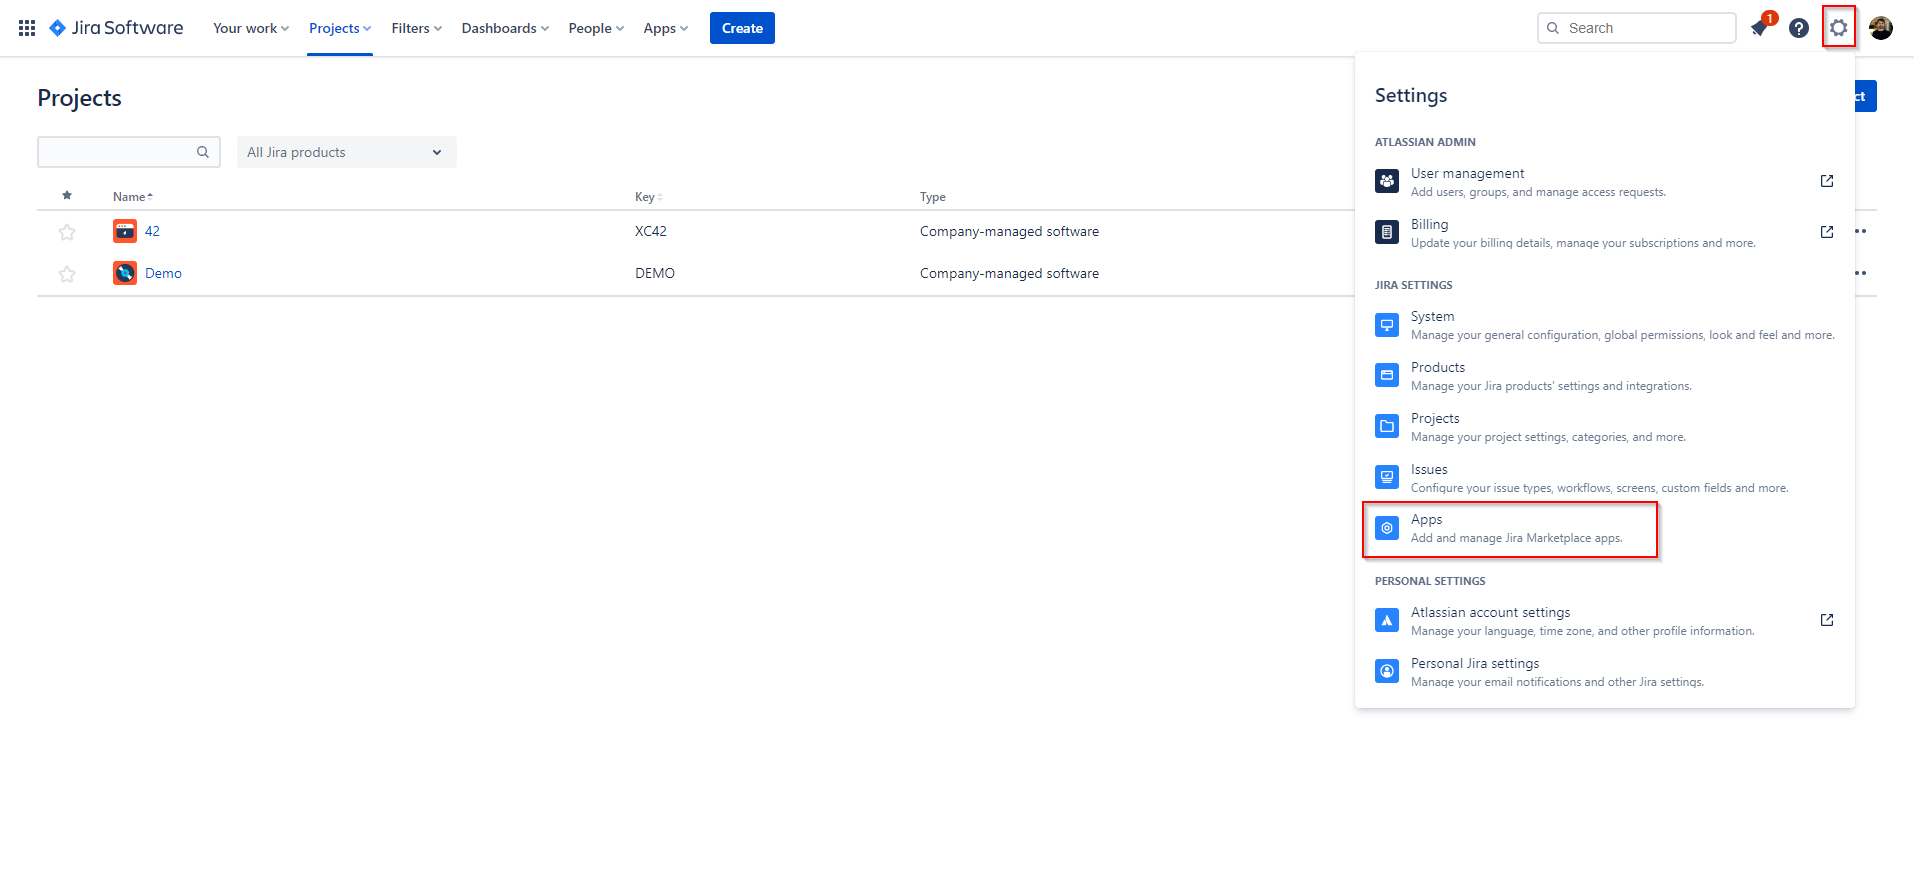Open User management settings entry
1914x889 pixels.
[1467, 174]
